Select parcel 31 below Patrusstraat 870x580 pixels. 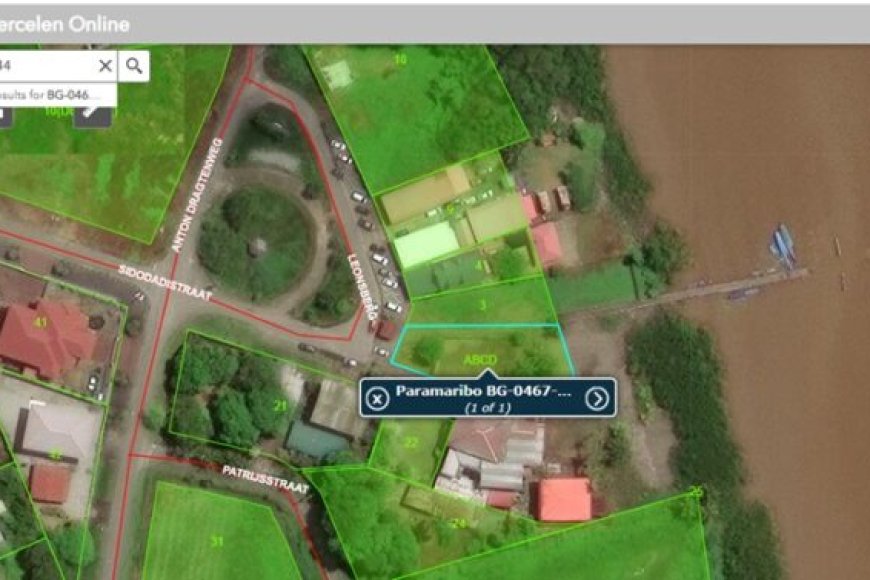(x=217, y=541)
